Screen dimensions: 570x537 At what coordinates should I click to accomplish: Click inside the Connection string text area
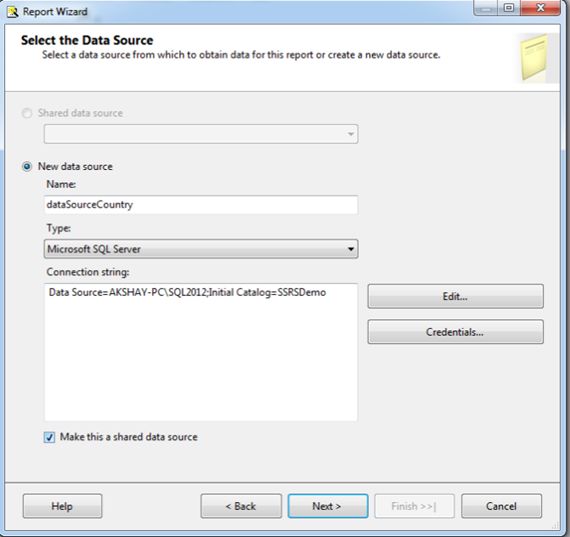(x=201, y=352)
